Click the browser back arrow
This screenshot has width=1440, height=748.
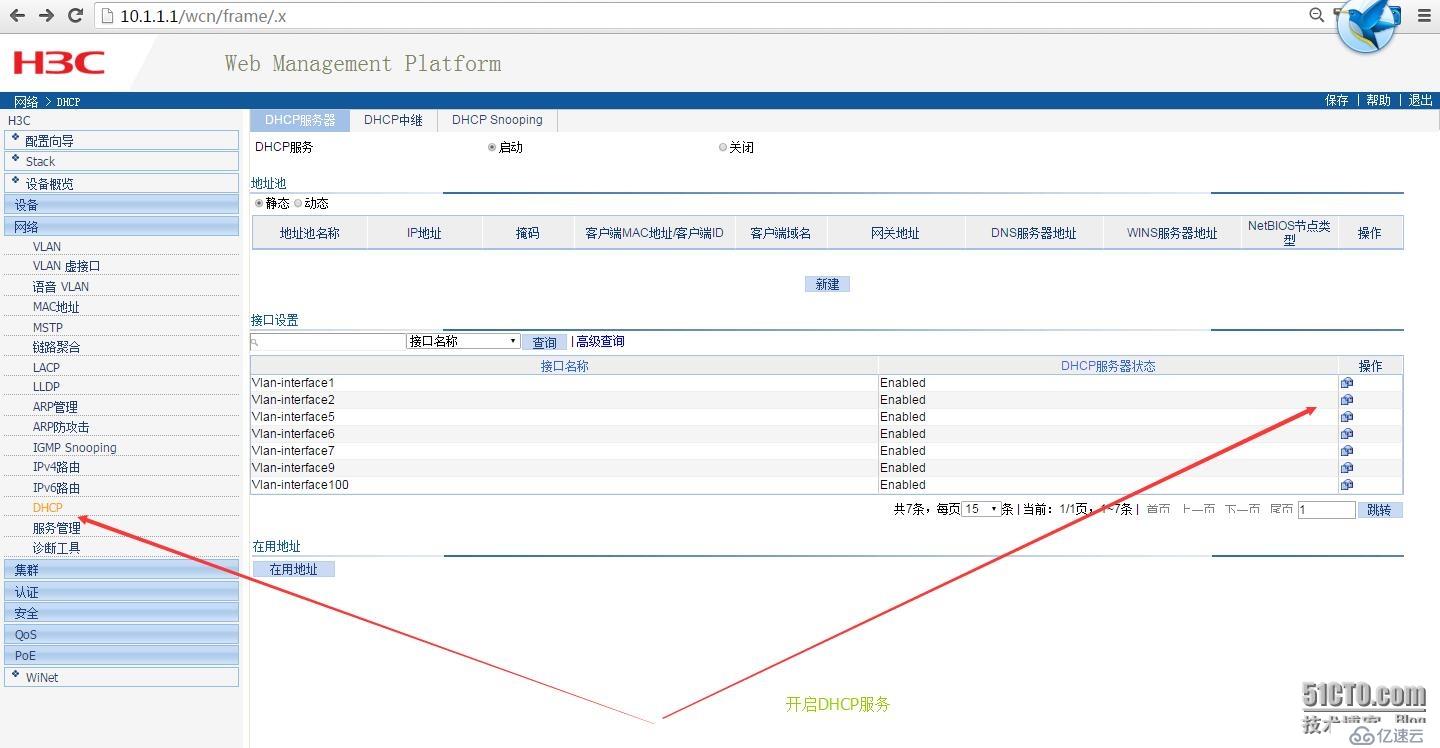tap(17, 15)
